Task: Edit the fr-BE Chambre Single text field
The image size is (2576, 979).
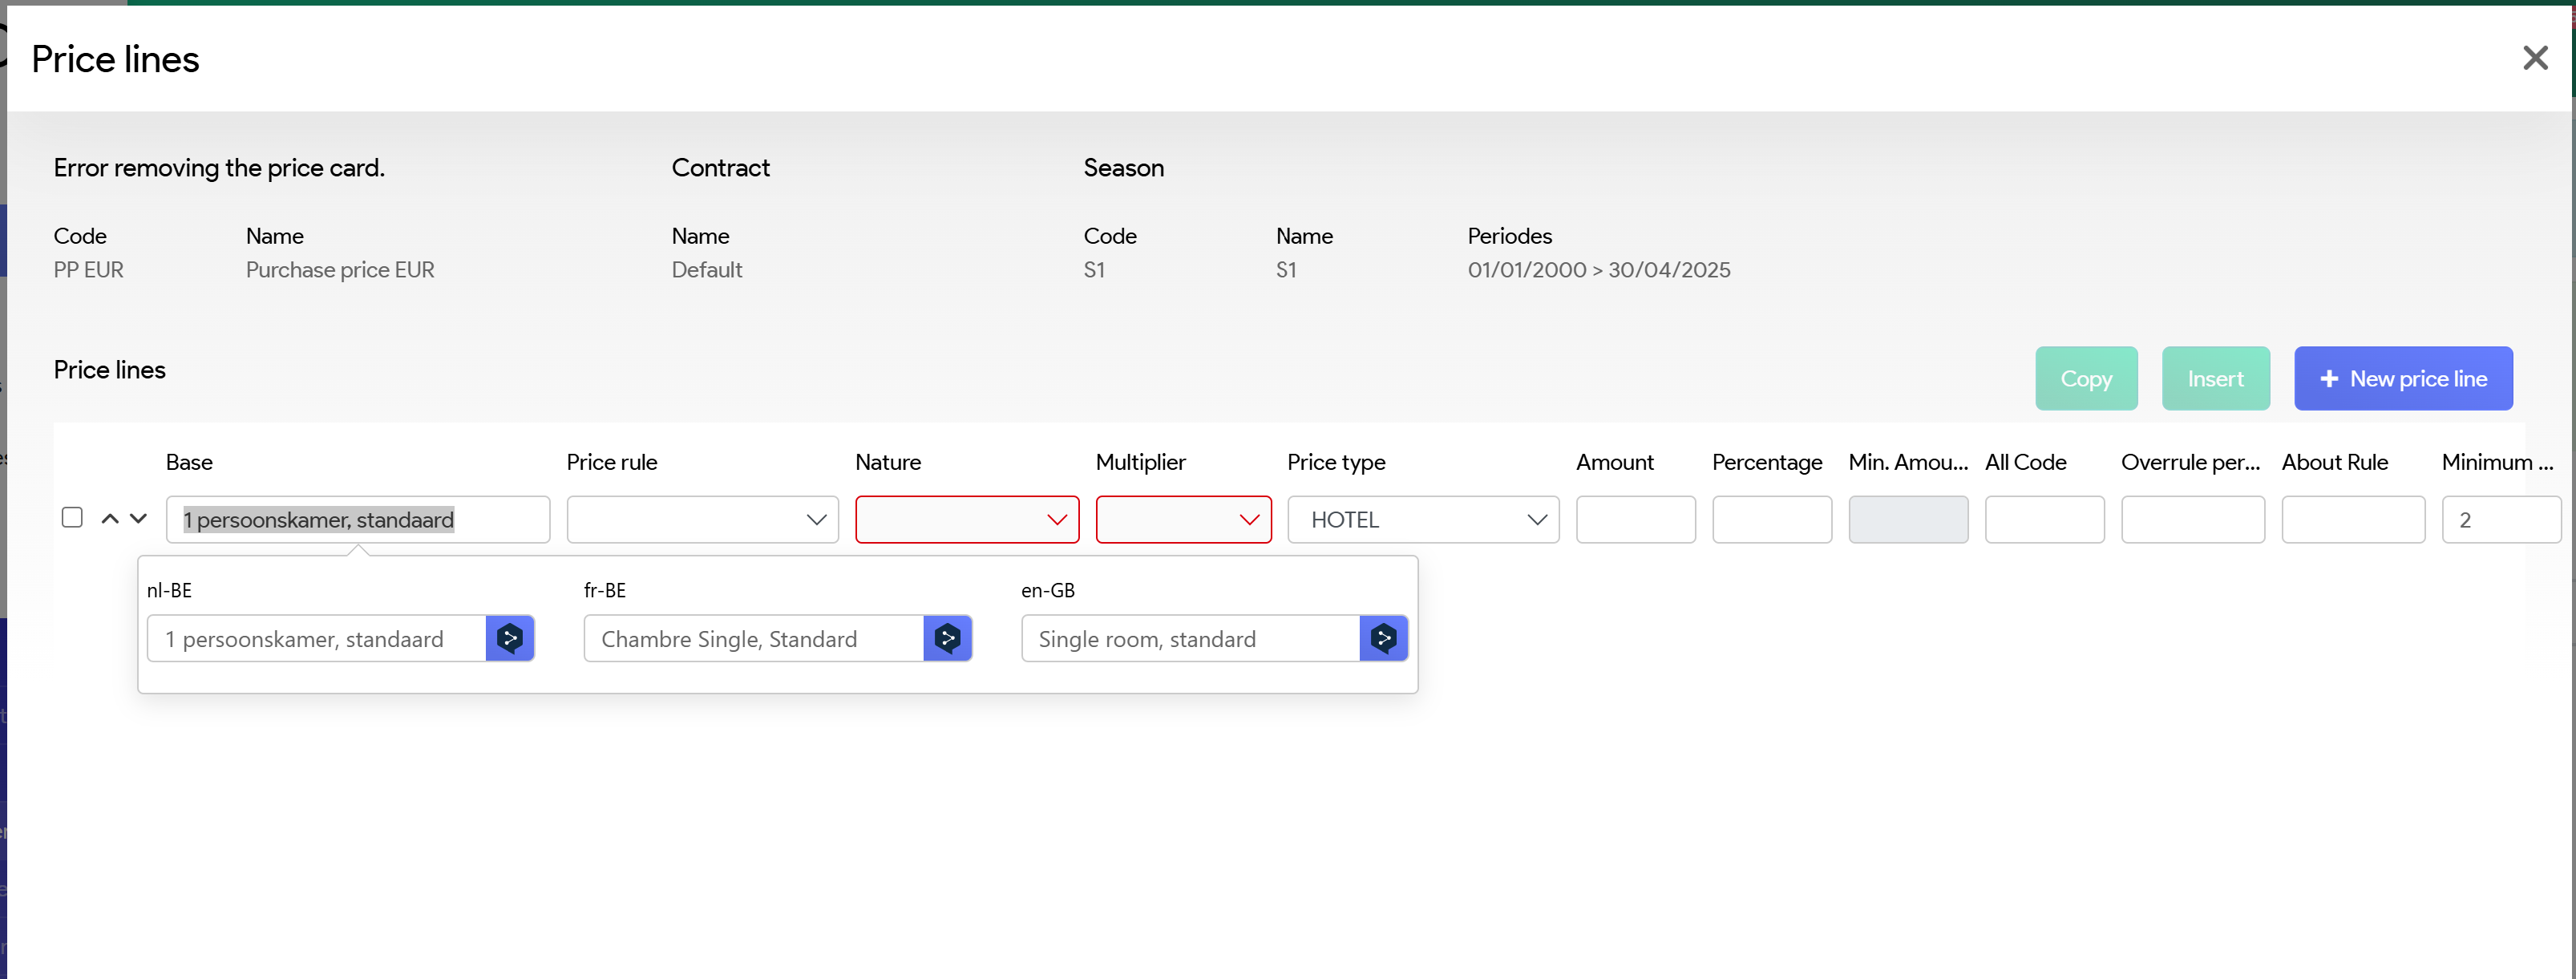Action: click(752, 639)
